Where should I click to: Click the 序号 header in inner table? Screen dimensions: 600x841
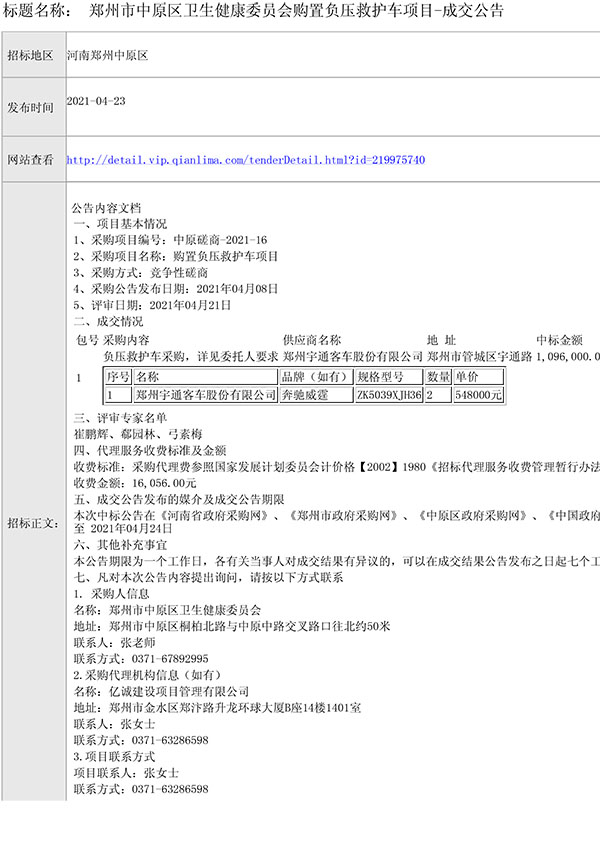tap(118, 377)
